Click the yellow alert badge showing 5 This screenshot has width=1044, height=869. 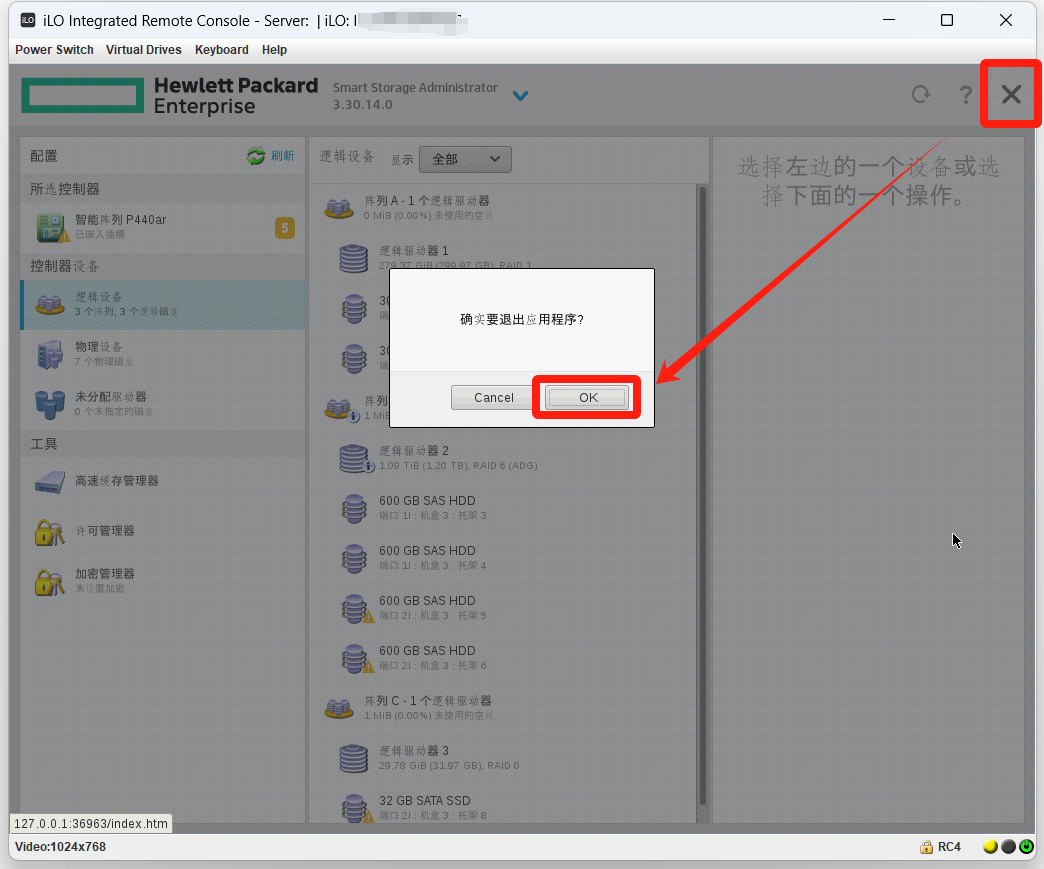pyautogui.click(x=285, y=228)
